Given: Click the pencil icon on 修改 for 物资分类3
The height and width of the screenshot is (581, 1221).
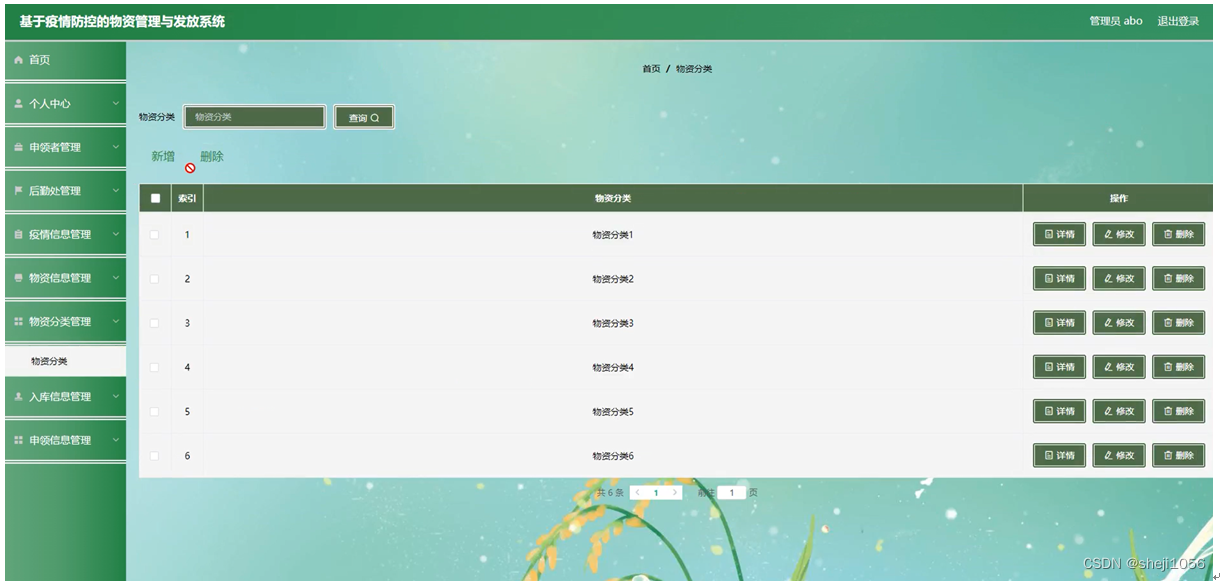Looking at the screenshot, I should [1108, 323].
